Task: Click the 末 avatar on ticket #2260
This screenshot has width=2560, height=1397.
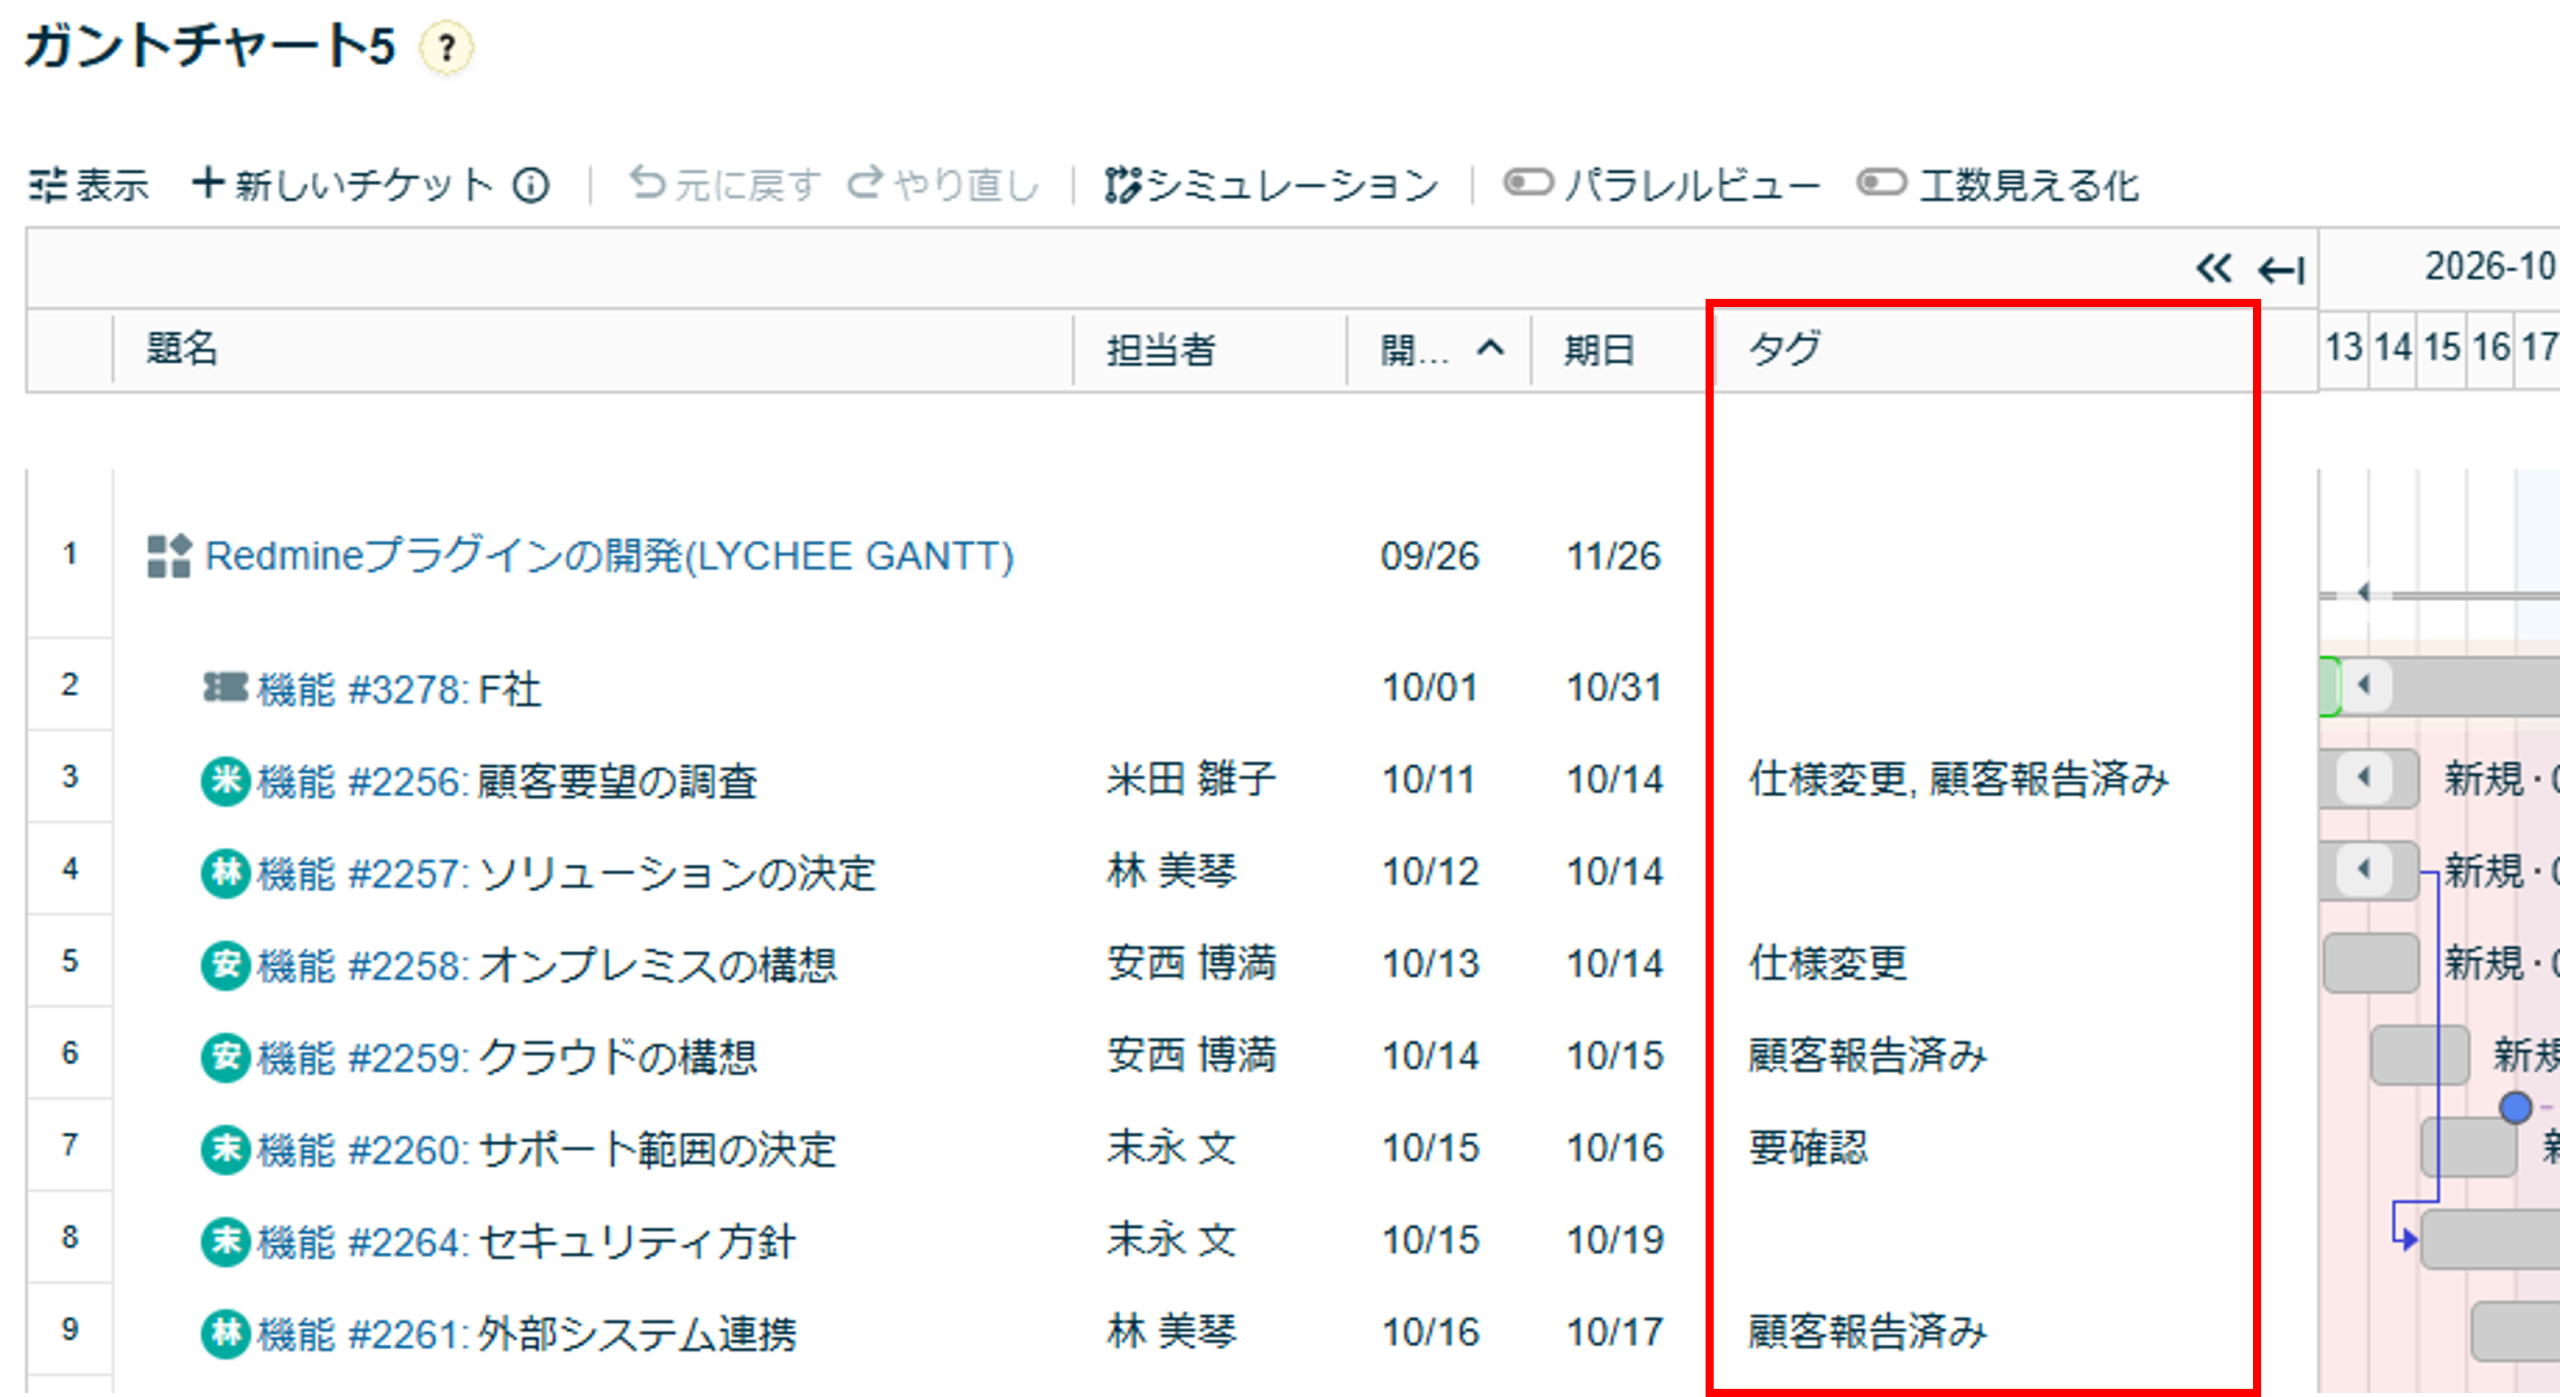Action: tap(226, 1148)
